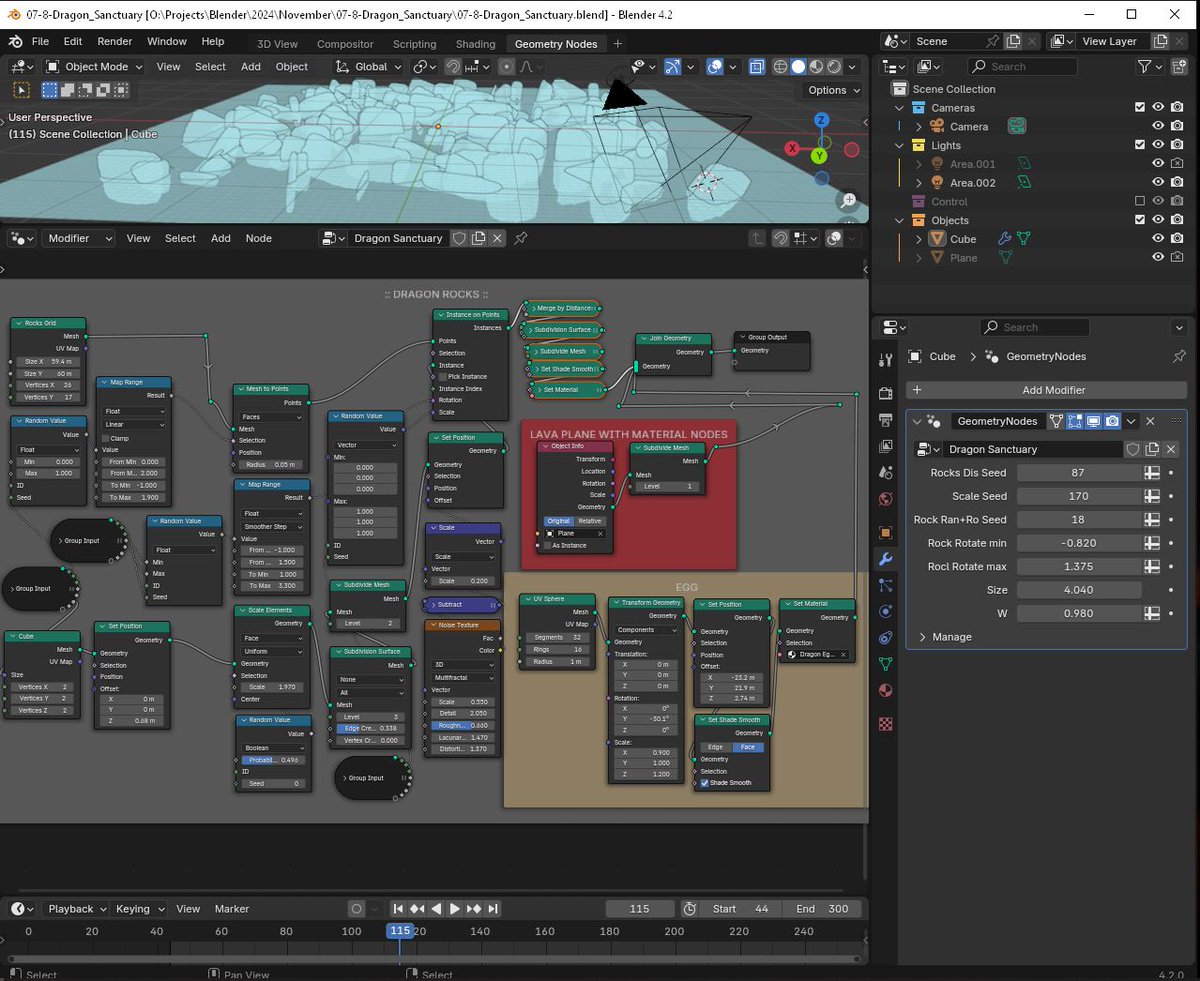Viewport: 1200px width, 981px height.
Task: Click the zoom magnifier gizmo in the viewport
Action: [x=849, y=199]
